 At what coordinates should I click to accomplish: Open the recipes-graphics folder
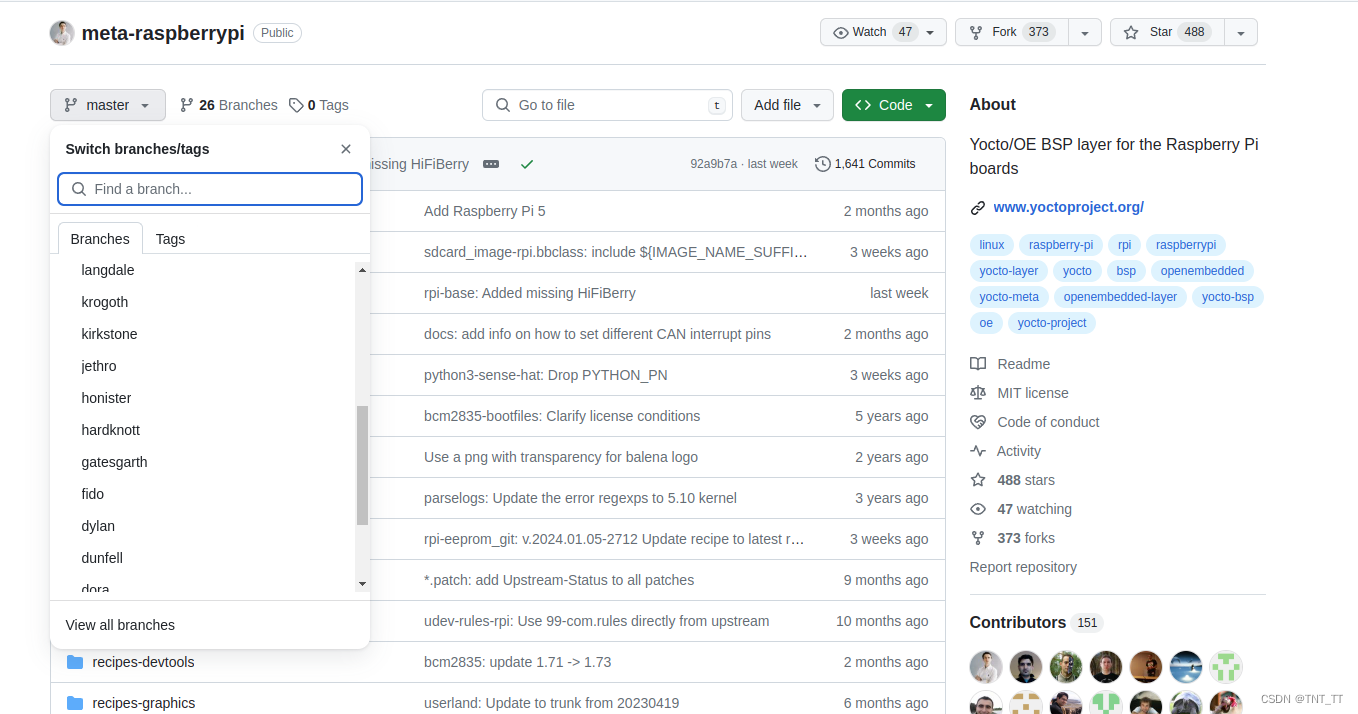click(x=144, y=703)
